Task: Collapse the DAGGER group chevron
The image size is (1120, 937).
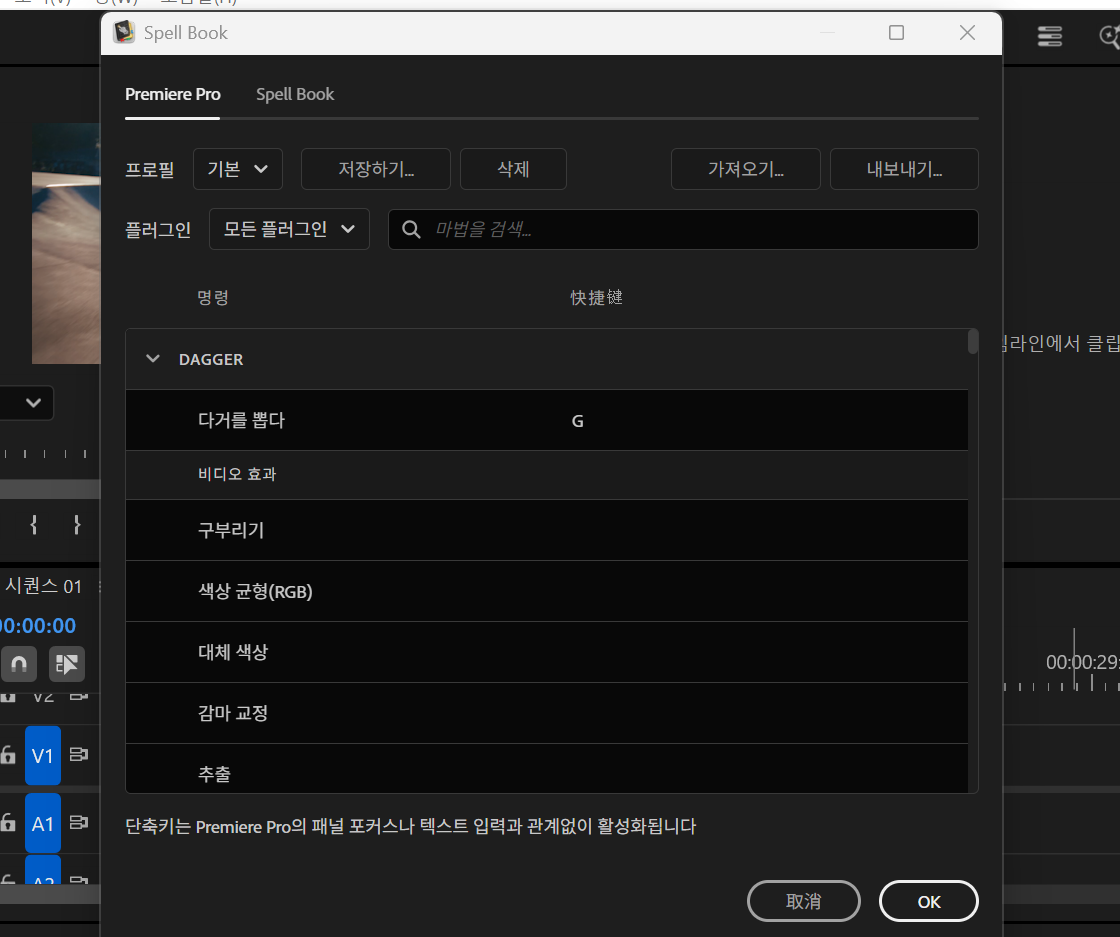Action: (153, 359)
